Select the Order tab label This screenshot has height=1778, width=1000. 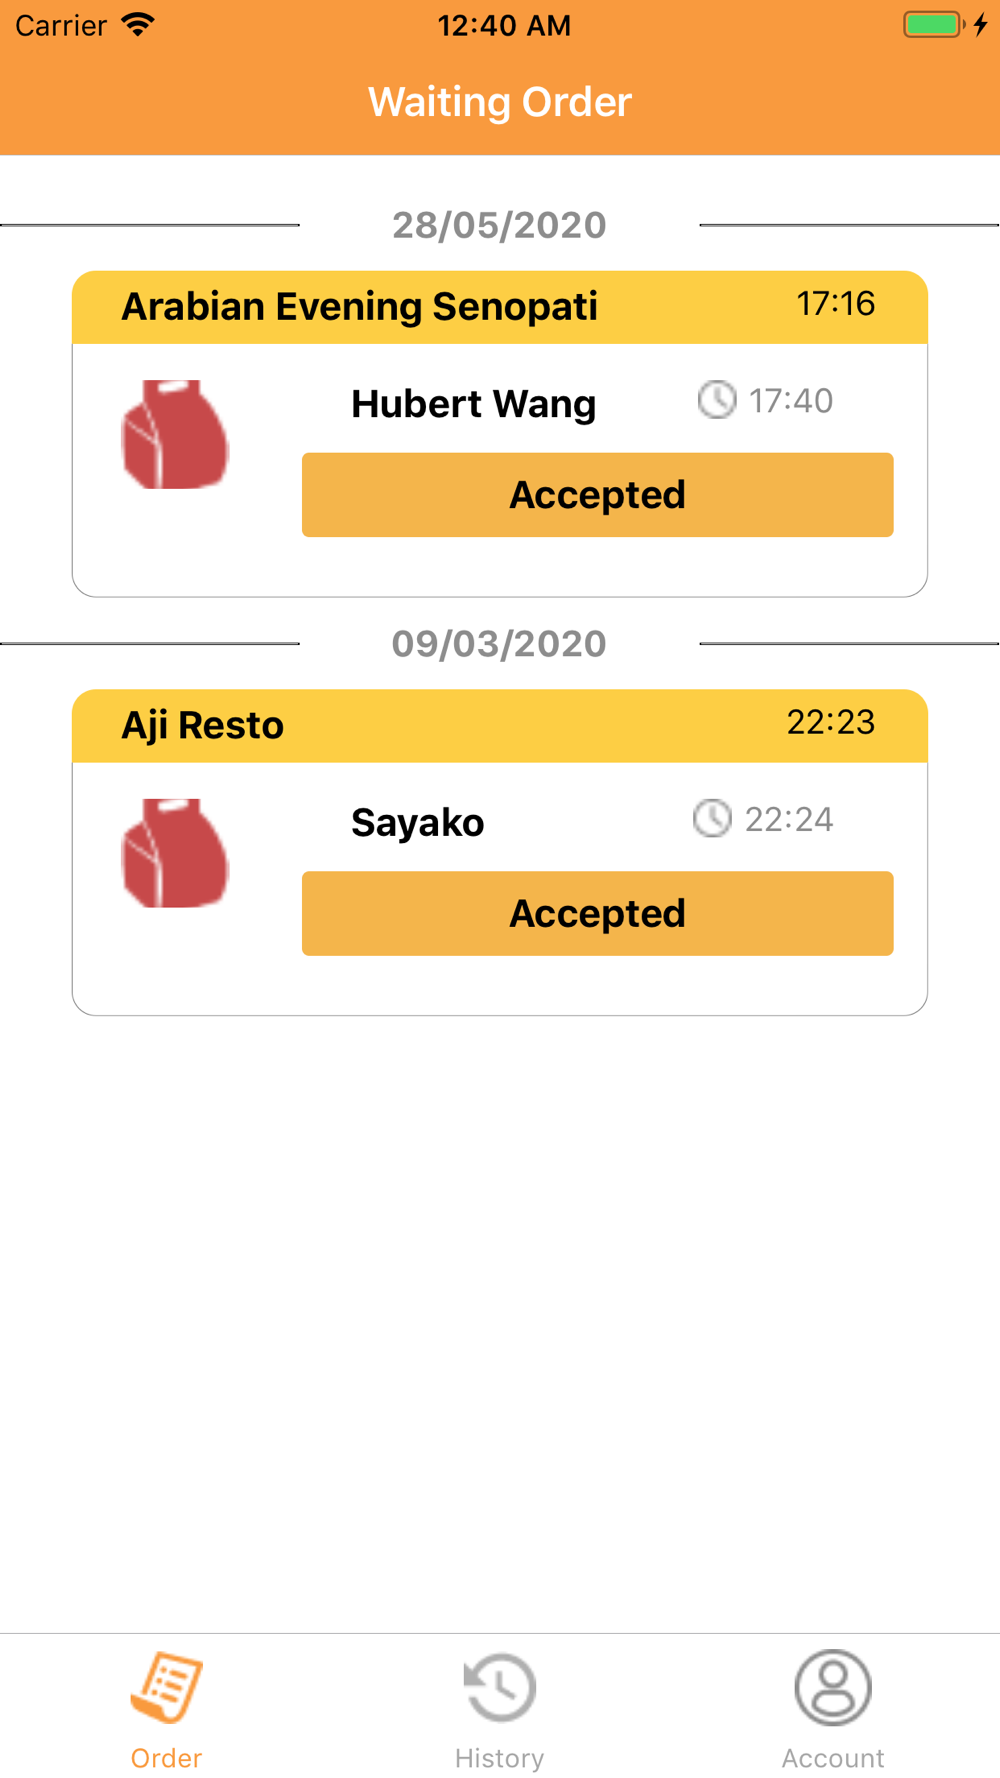[166, 1758]
